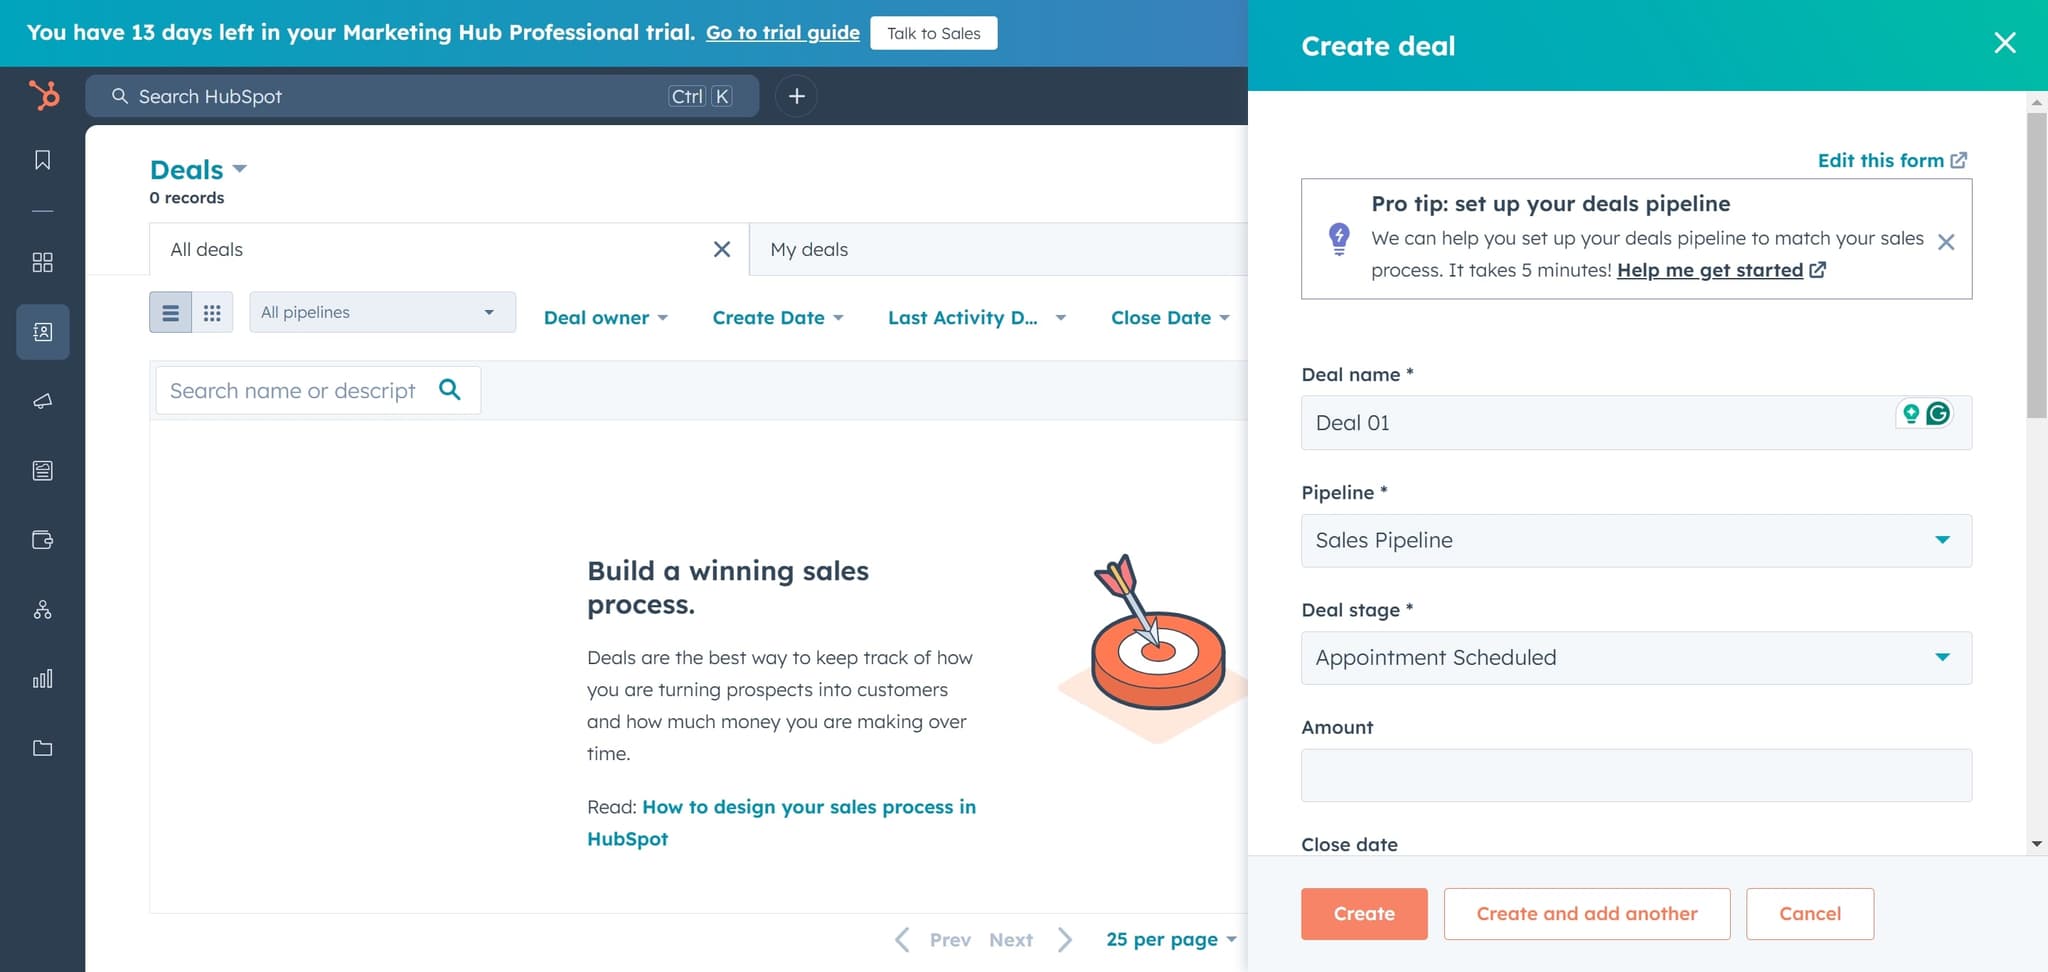2048x972 pixels.
Task: Switch to board grid view toggle
Action: point(212,313)
